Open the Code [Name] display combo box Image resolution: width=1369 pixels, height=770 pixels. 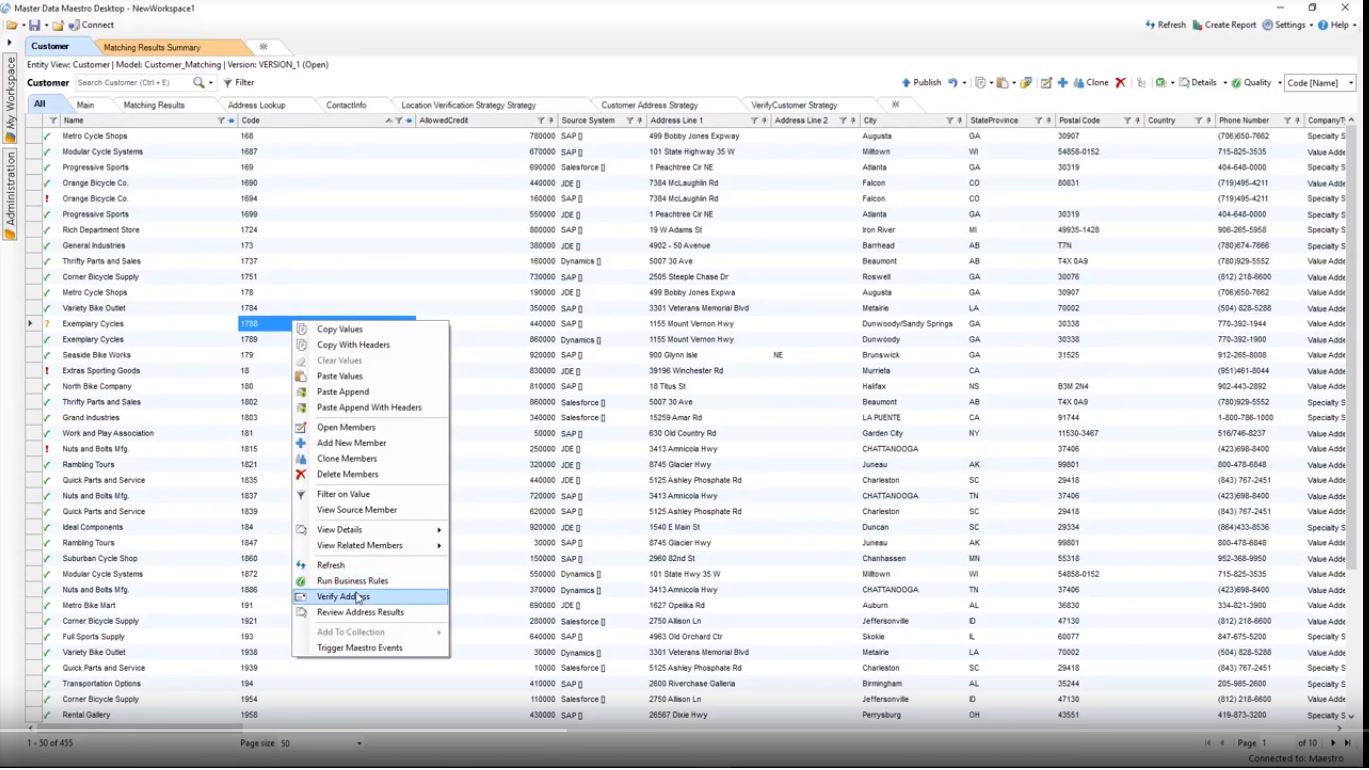click(1320, 83)
